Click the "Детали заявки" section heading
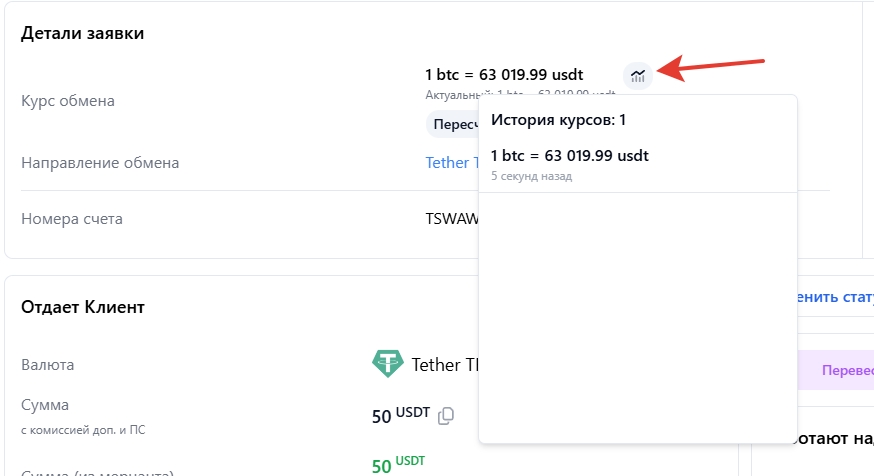 pos(83,34)
